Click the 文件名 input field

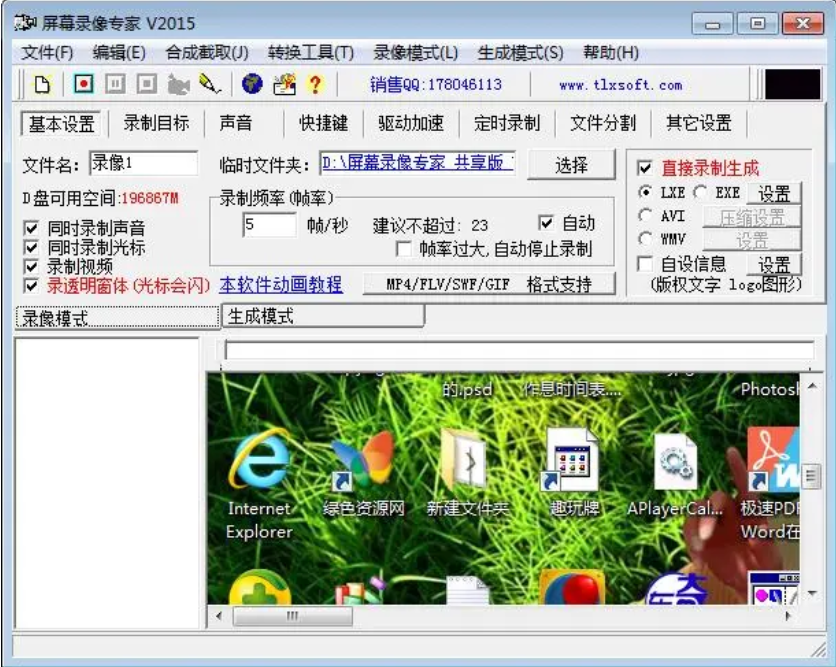tap(143, 163)
